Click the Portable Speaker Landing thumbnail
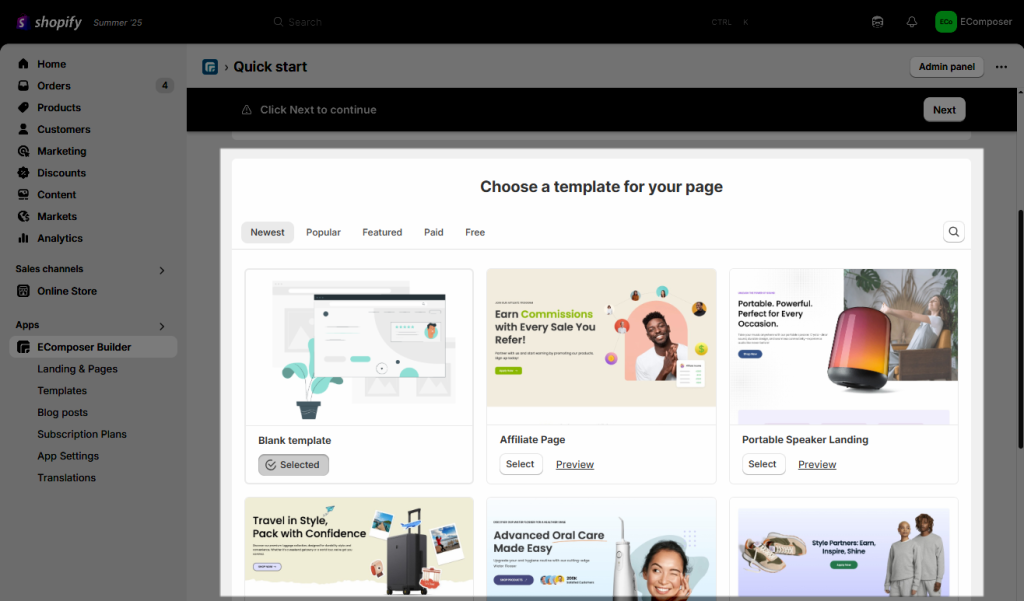Viewport: 1024px width, 601px height. 844,347
